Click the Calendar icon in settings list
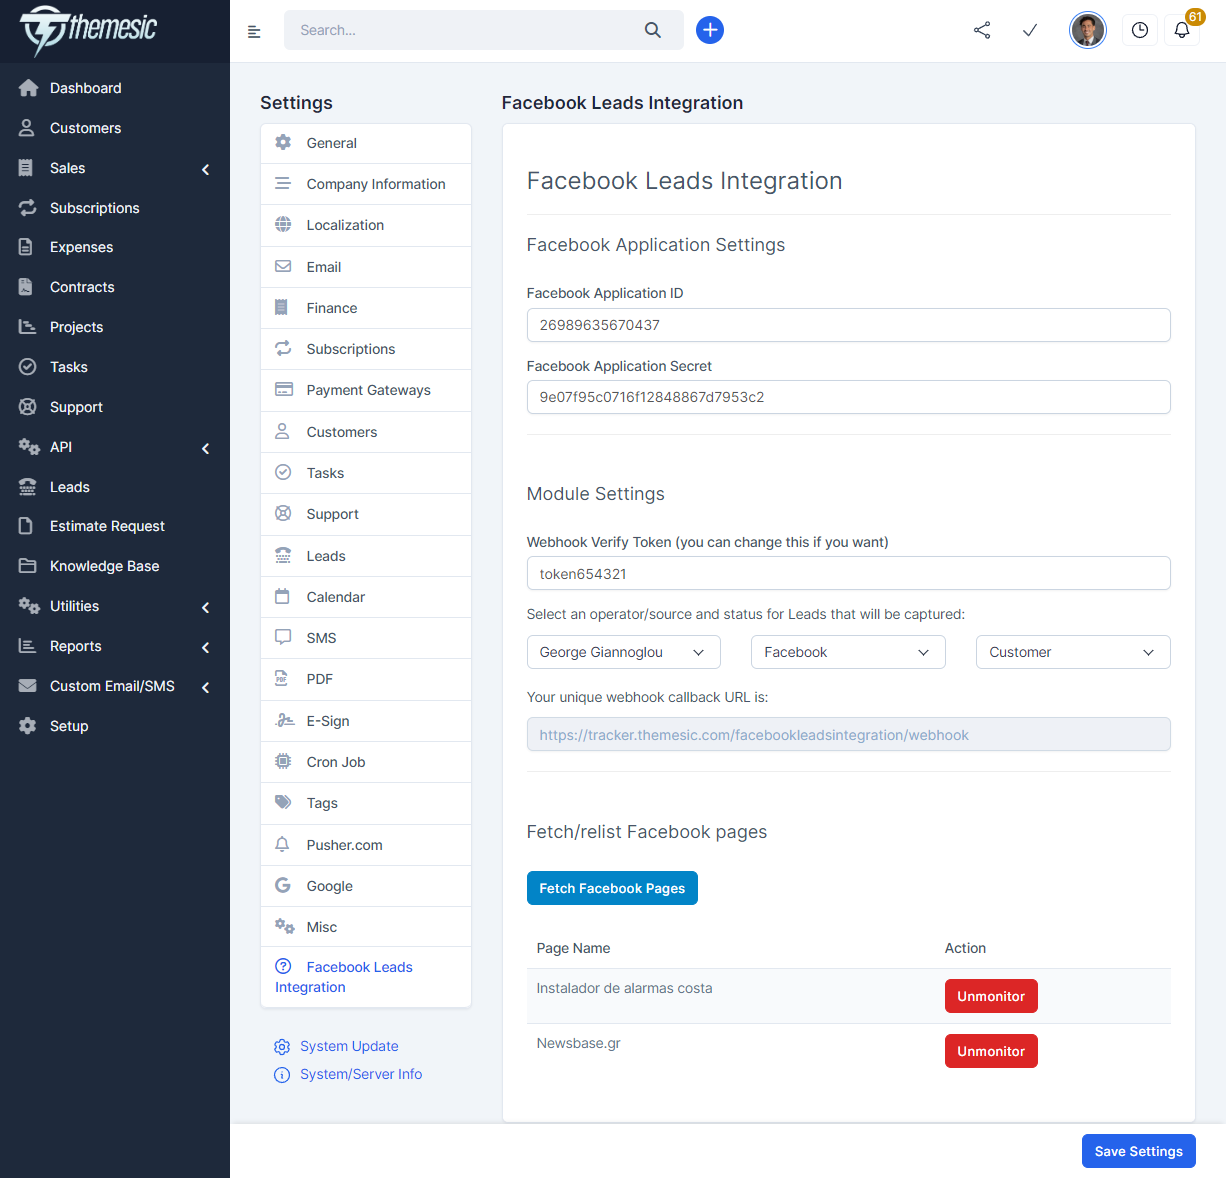 point(282,597)
